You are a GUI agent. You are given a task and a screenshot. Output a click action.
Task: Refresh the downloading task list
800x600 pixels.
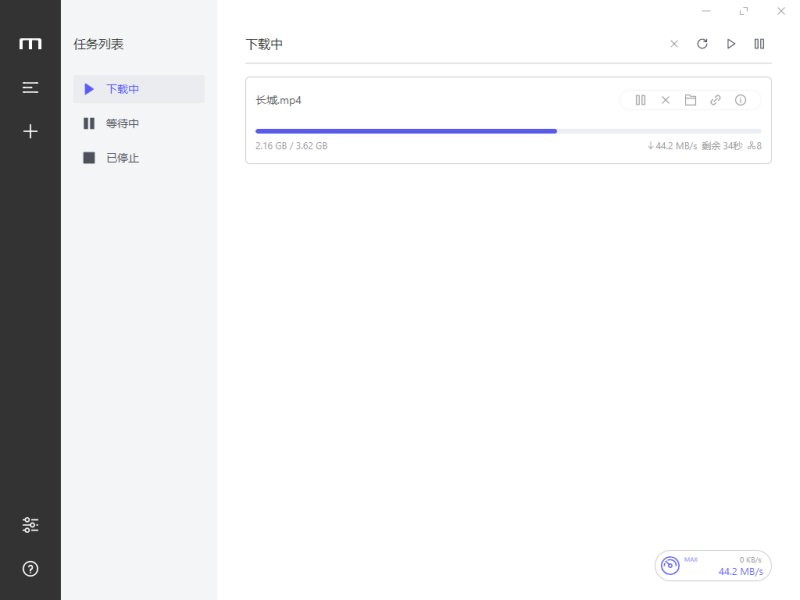click(x=702, y=44)
